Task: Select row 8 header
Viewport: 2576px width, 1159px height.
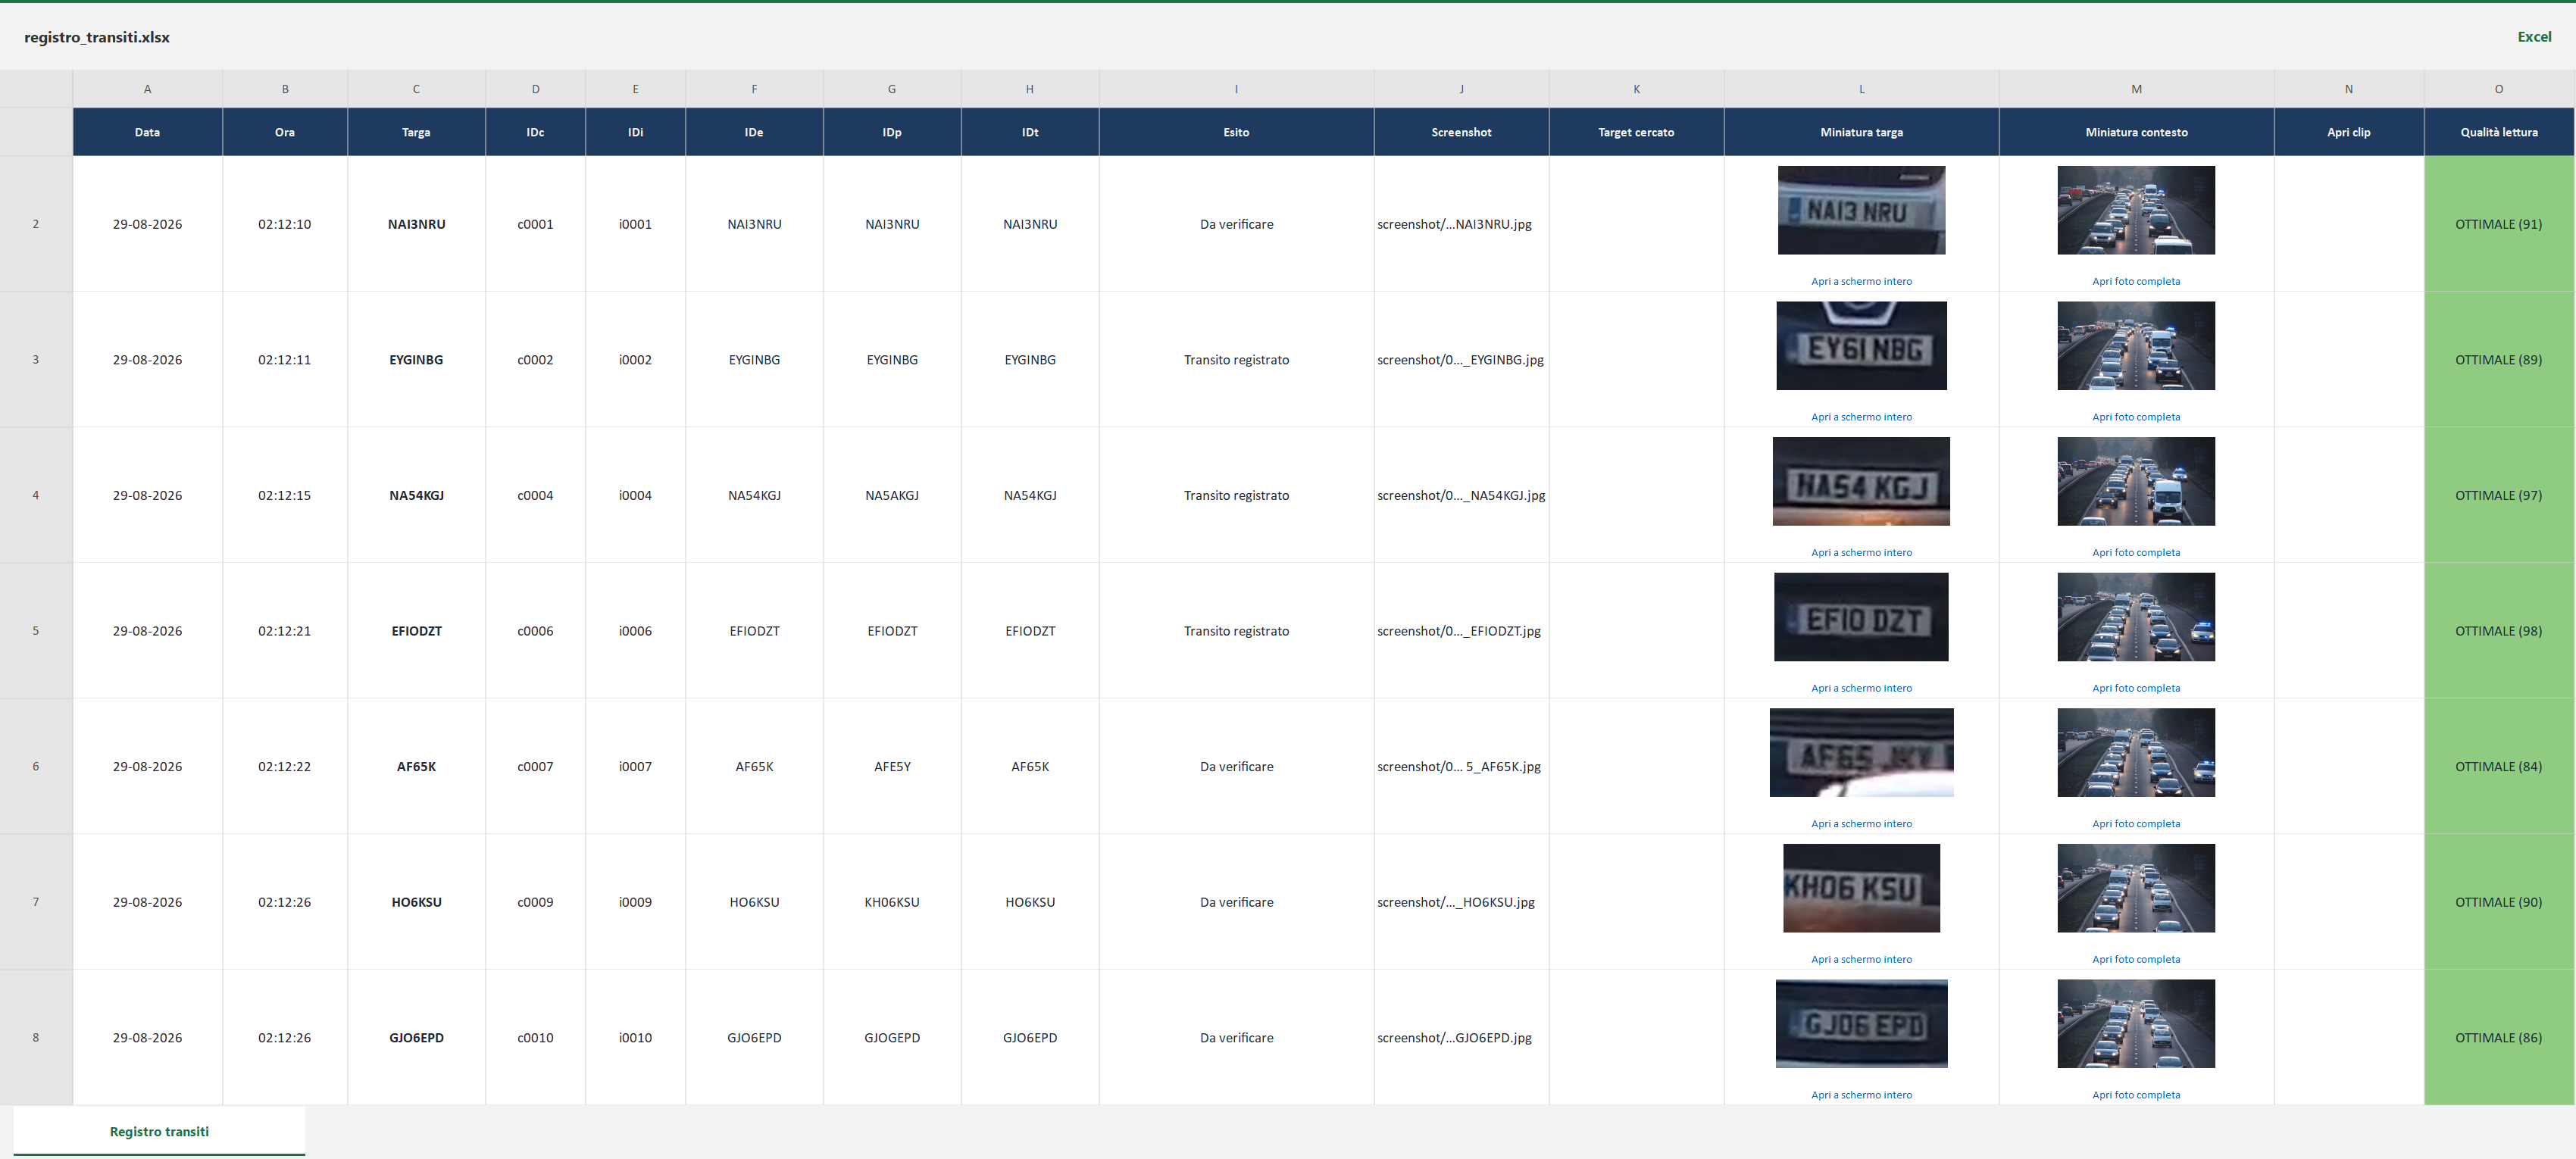Action: 36,1037
